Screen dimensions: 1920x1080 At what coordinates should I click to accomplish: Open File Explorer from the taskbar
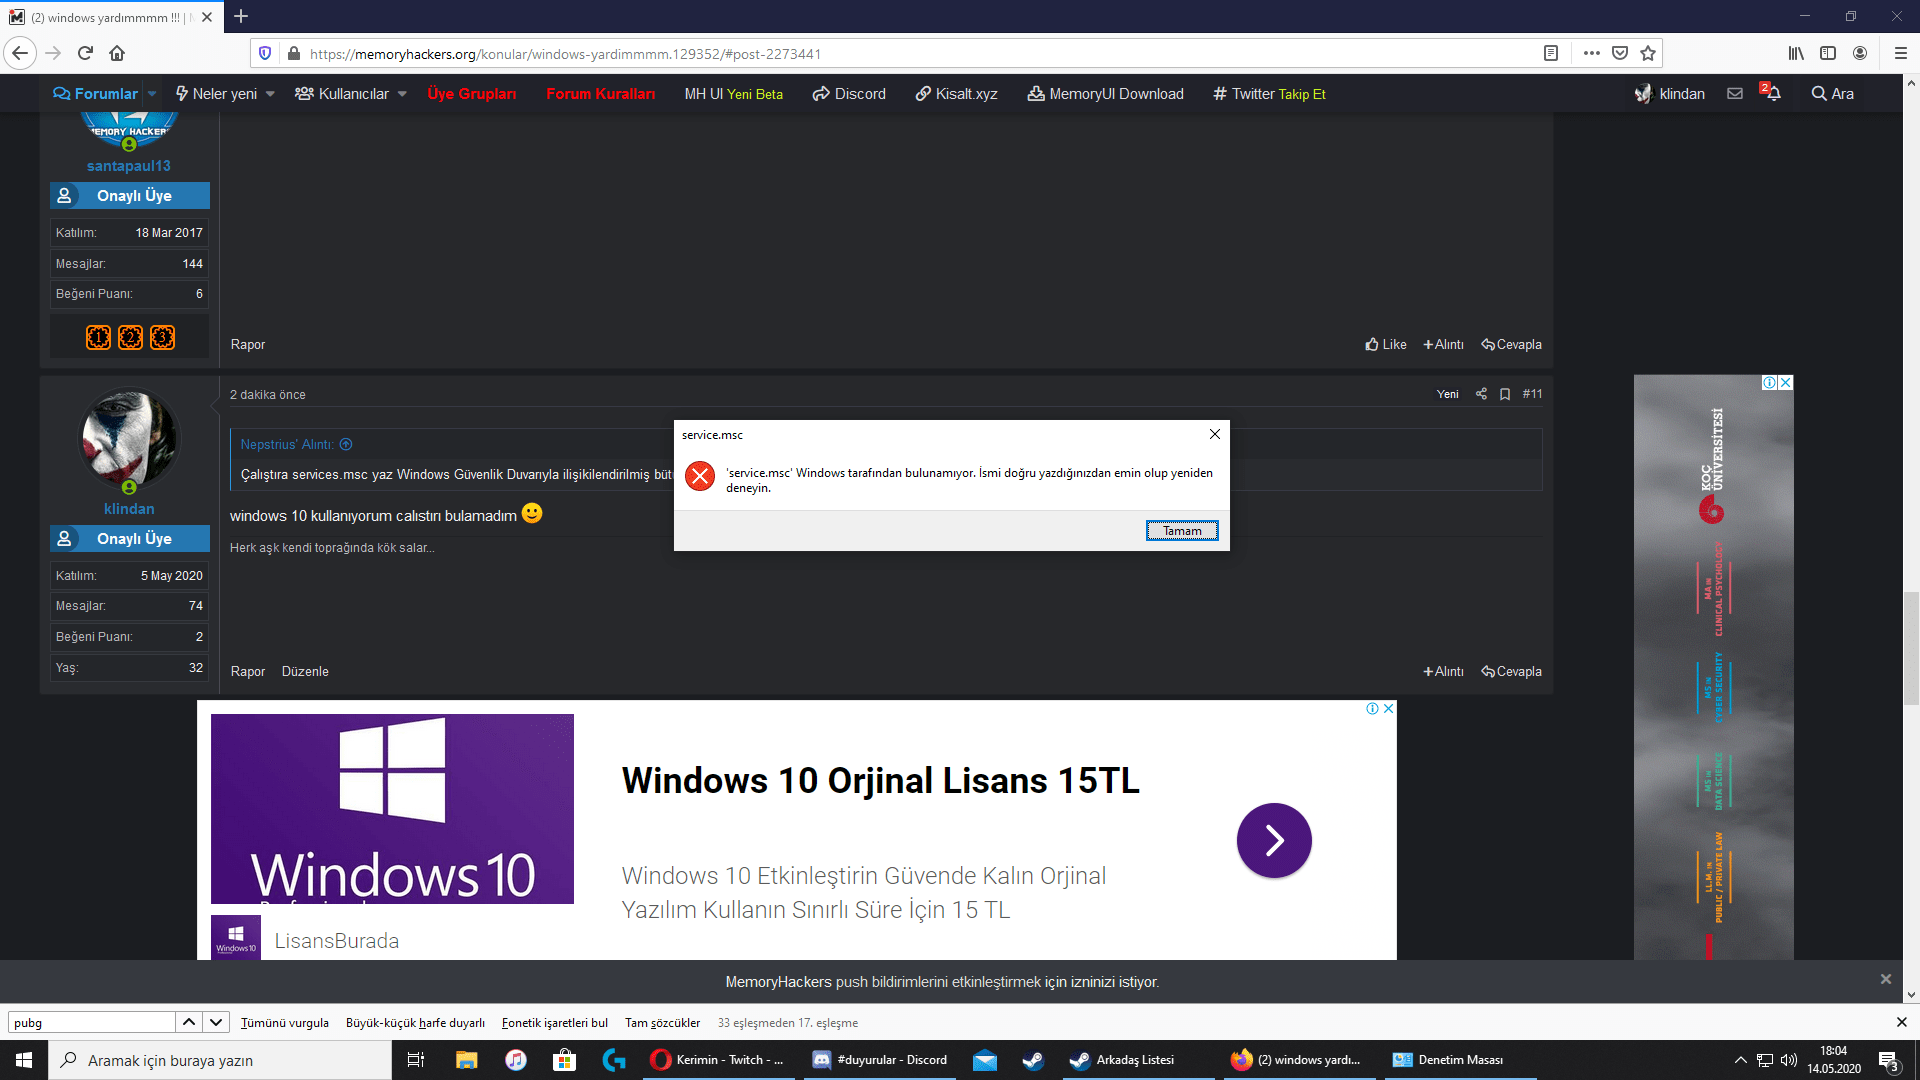(x=466, y=1060)
